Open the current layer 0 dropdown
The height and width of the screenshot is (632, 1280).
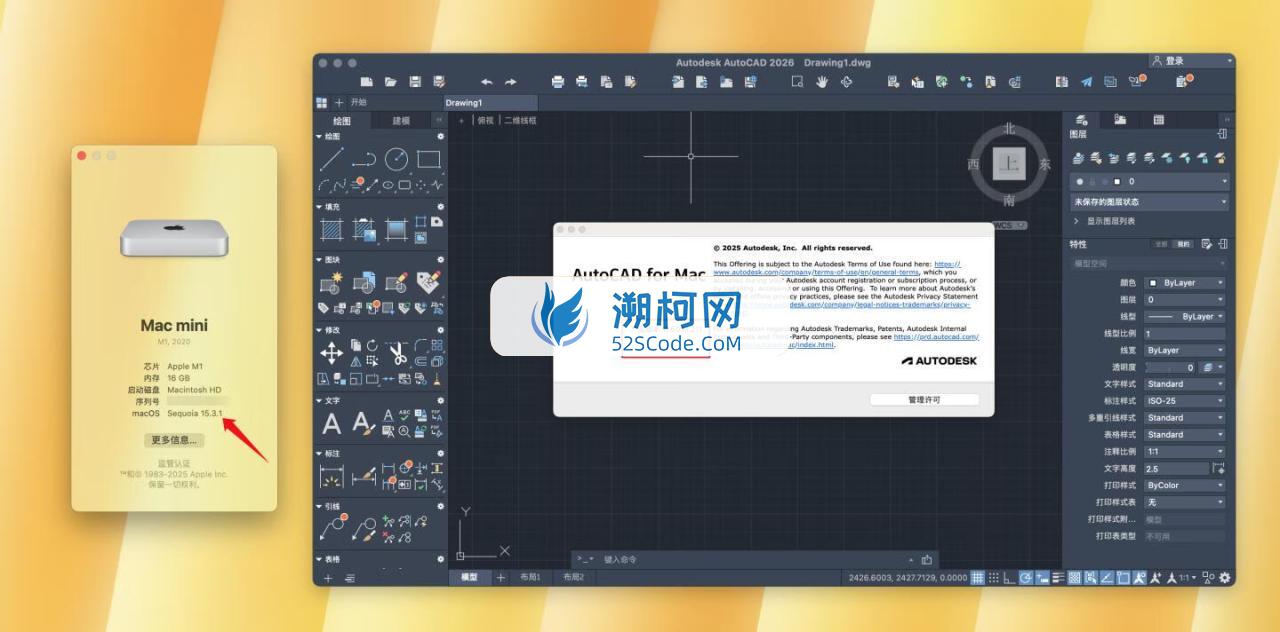(x=1150, y=182)
